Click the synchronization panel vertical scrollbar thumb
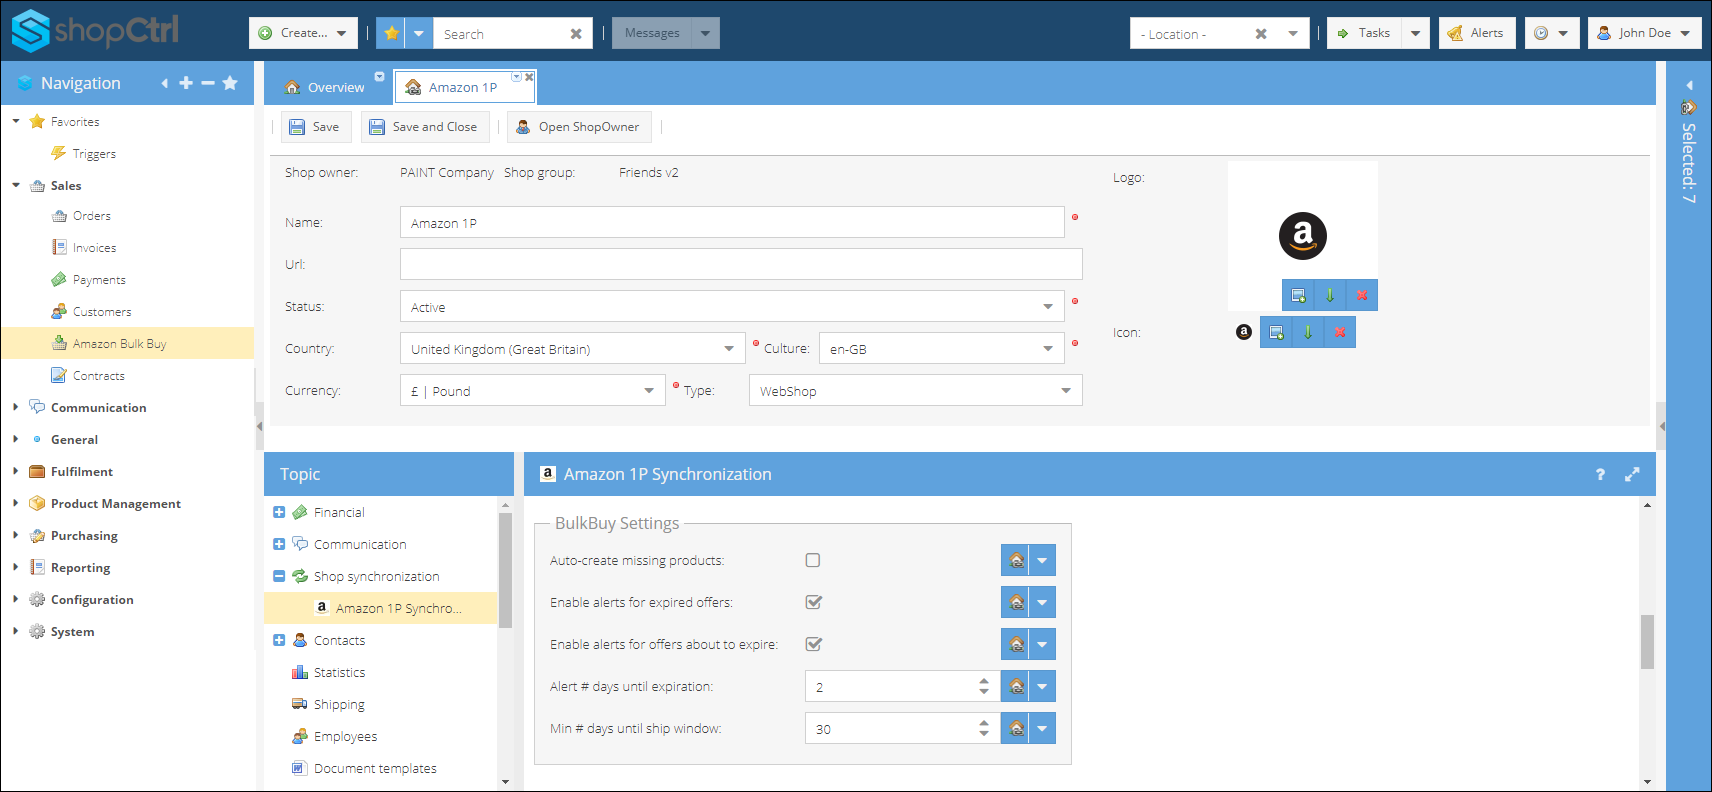The width and height of the screenshot is (1712, 792). coord(1647,641)
